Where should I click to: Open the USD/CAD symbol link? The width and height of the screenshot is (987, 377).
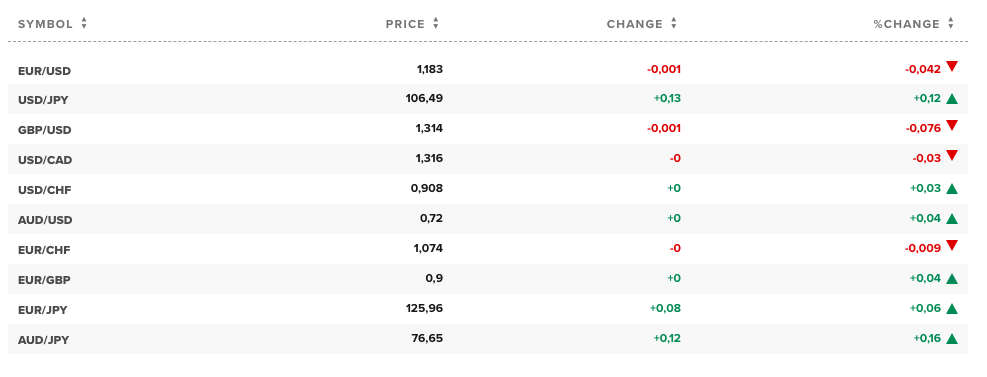pyautogui.click(x=45, y=160)
